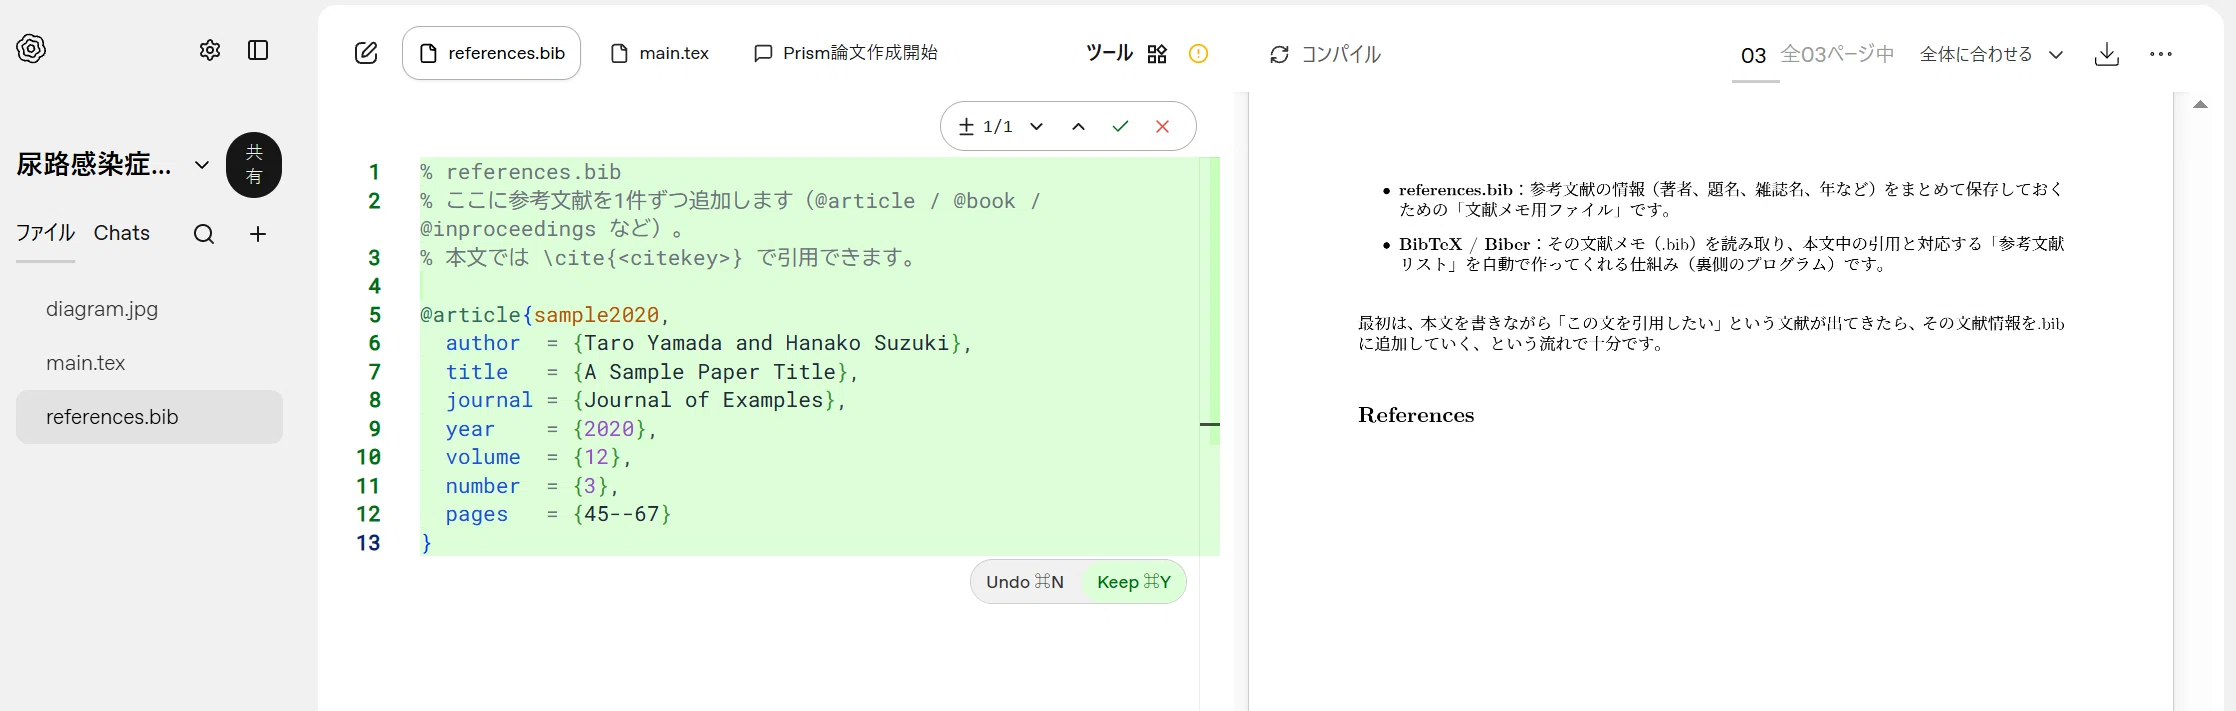
Task: Click sample2020 cite key in editor
Action: coord(596,315)
